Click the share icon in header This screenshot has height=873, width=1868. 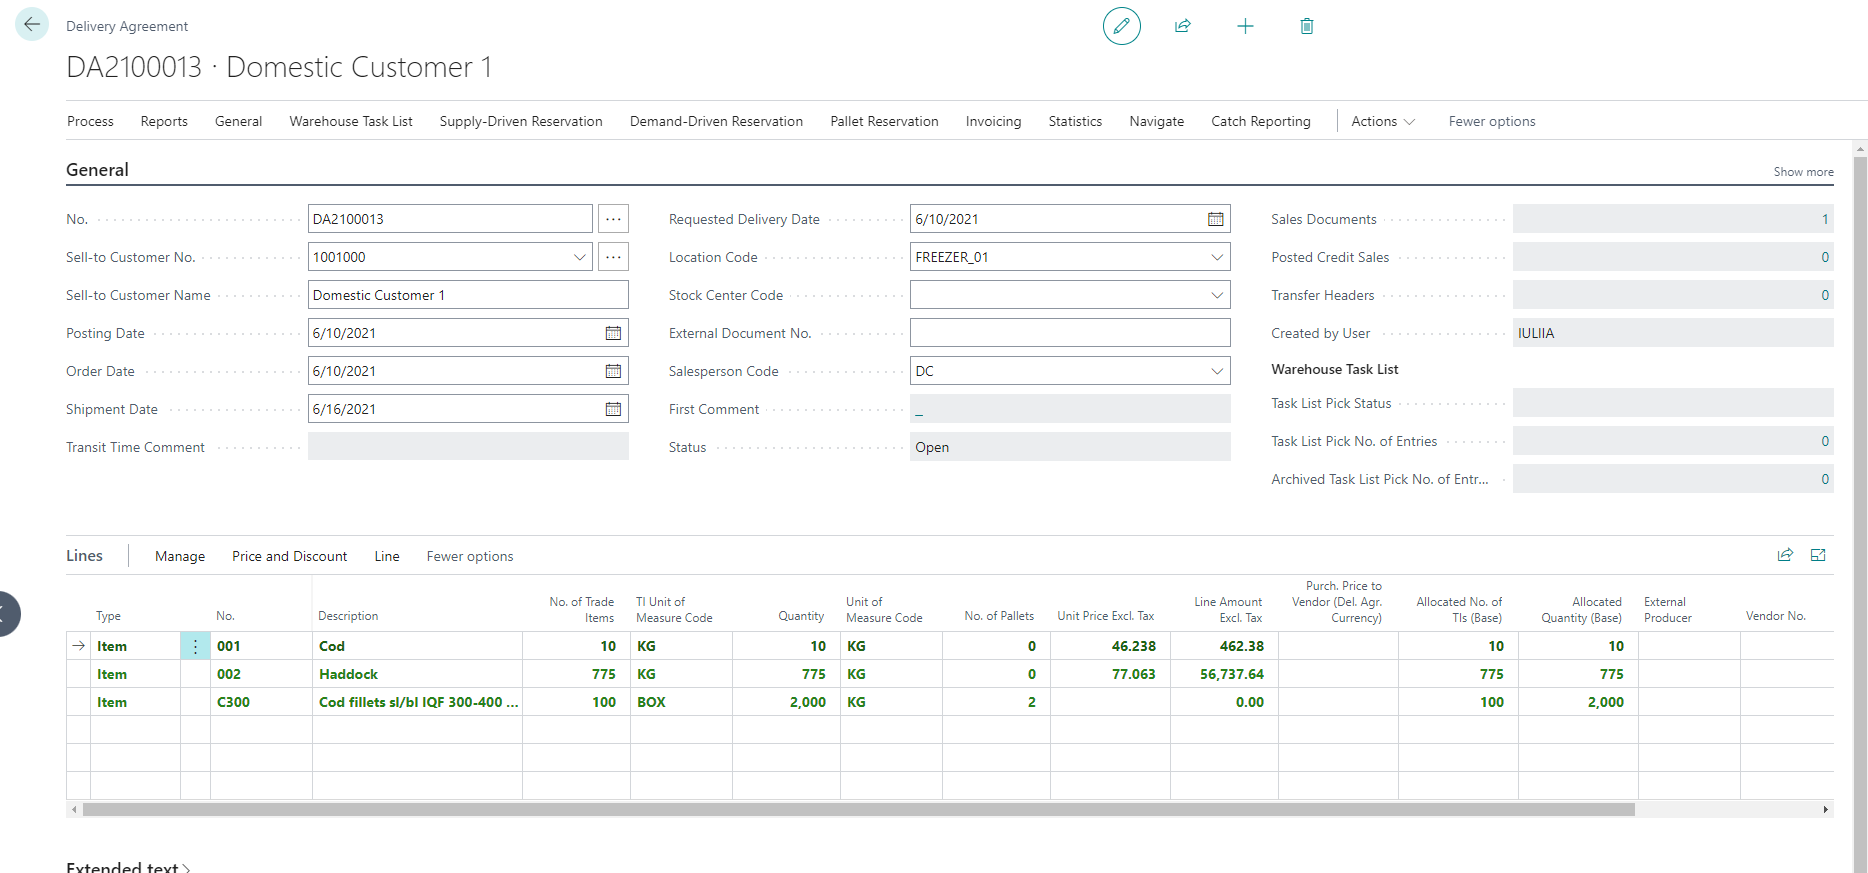[x=1183, y=26]
